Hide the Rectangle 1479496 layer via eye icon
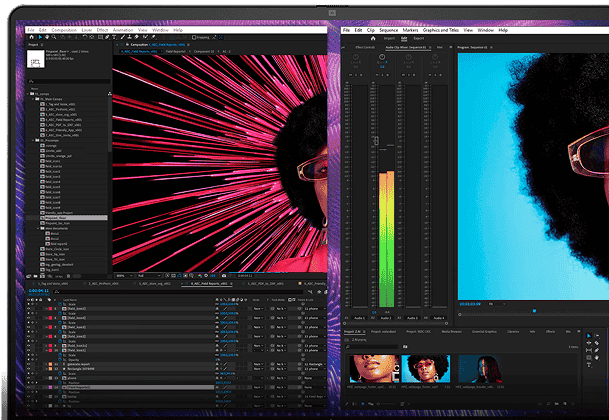 coord(28,369)
